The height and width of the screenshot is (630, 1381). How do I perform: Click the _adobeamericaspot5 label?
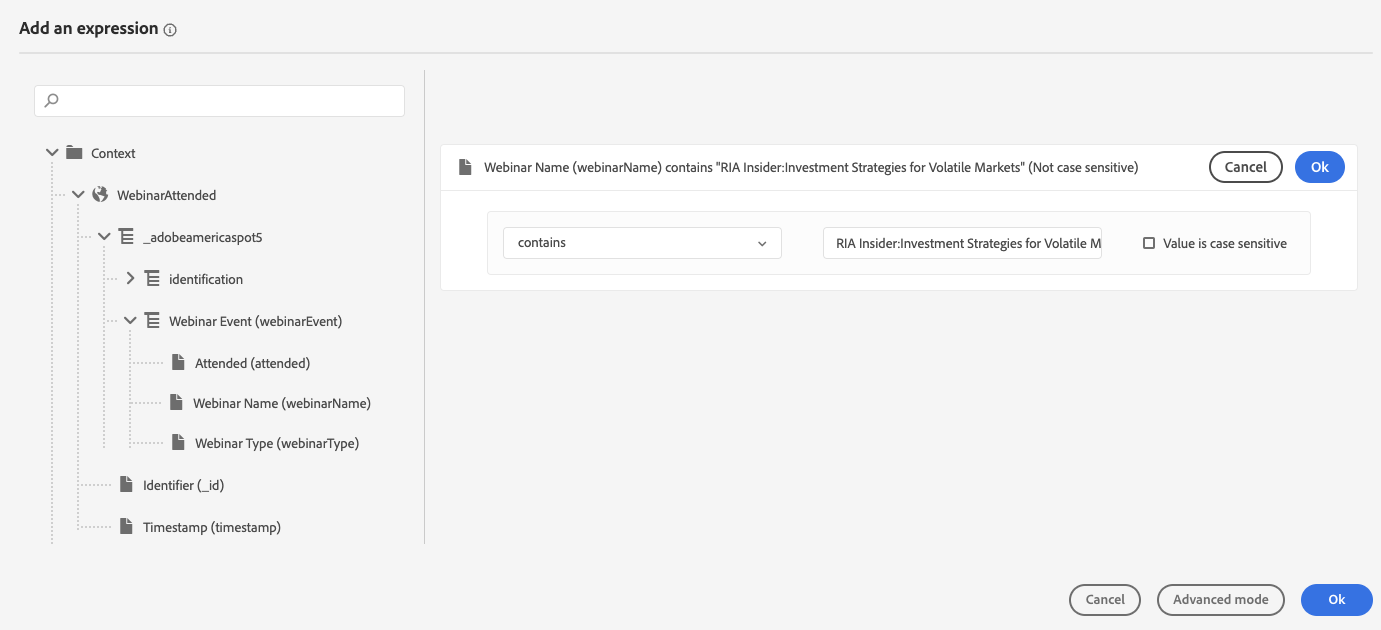pos(203,237)
